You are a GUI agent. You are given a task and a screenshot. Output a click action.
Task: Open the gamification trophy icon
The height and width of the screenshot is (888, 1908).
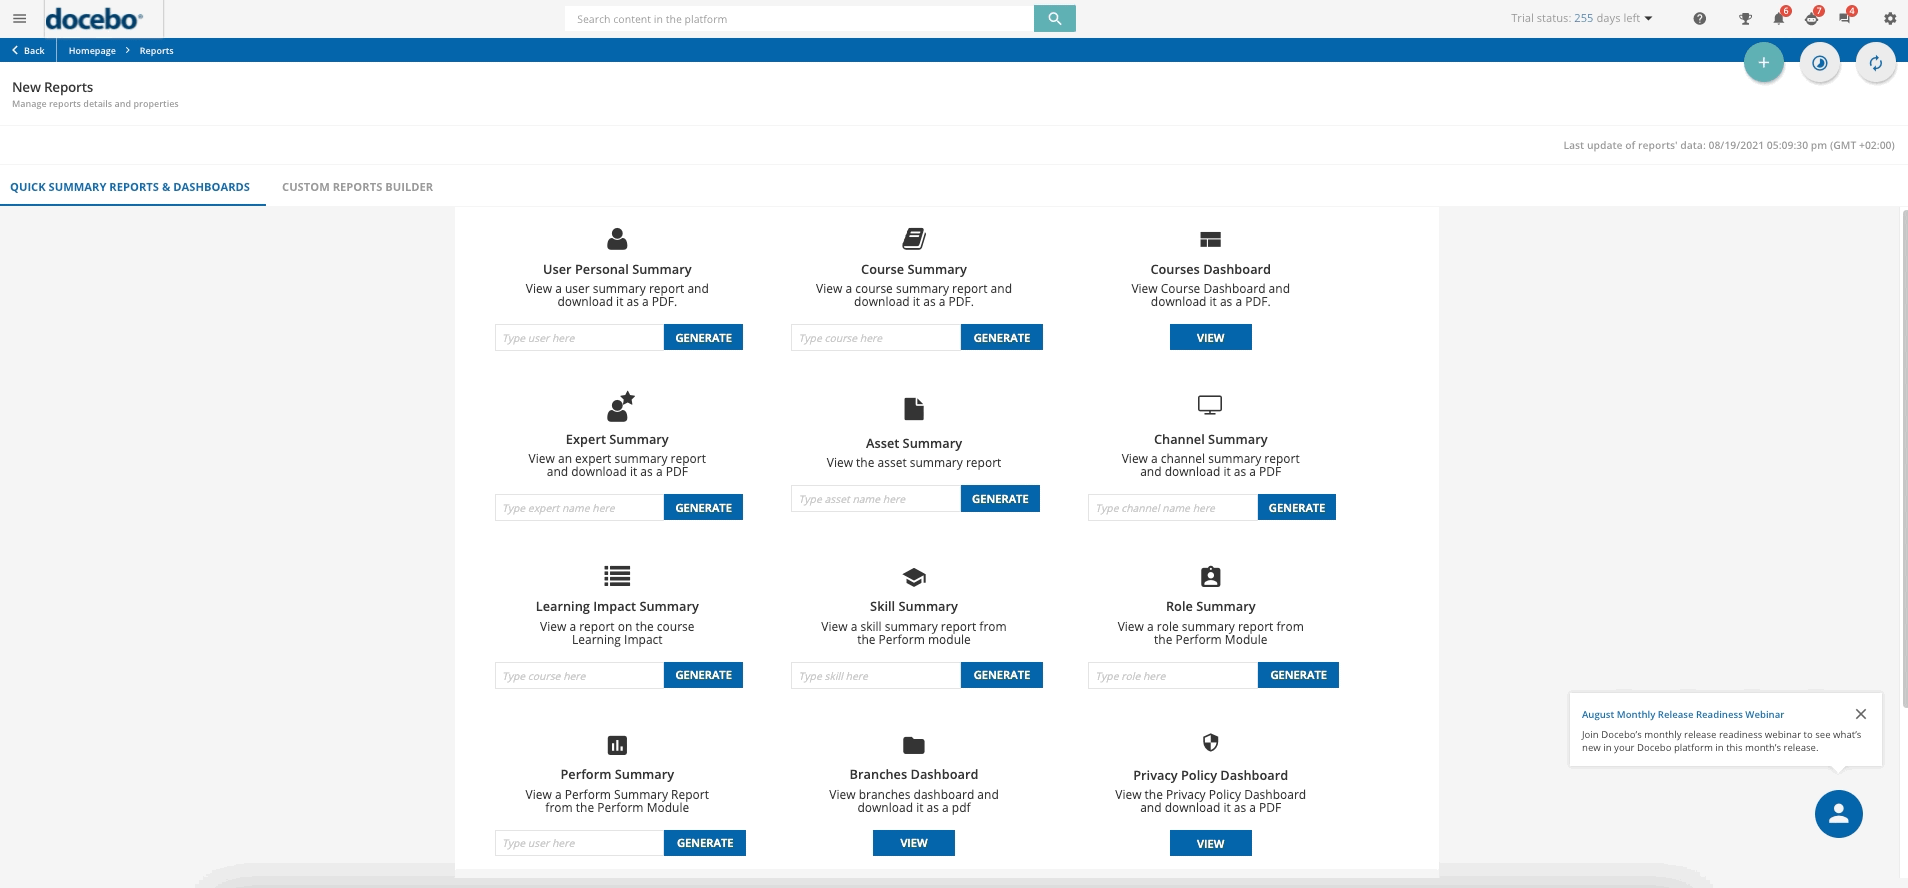click(x=1745, y=18)
